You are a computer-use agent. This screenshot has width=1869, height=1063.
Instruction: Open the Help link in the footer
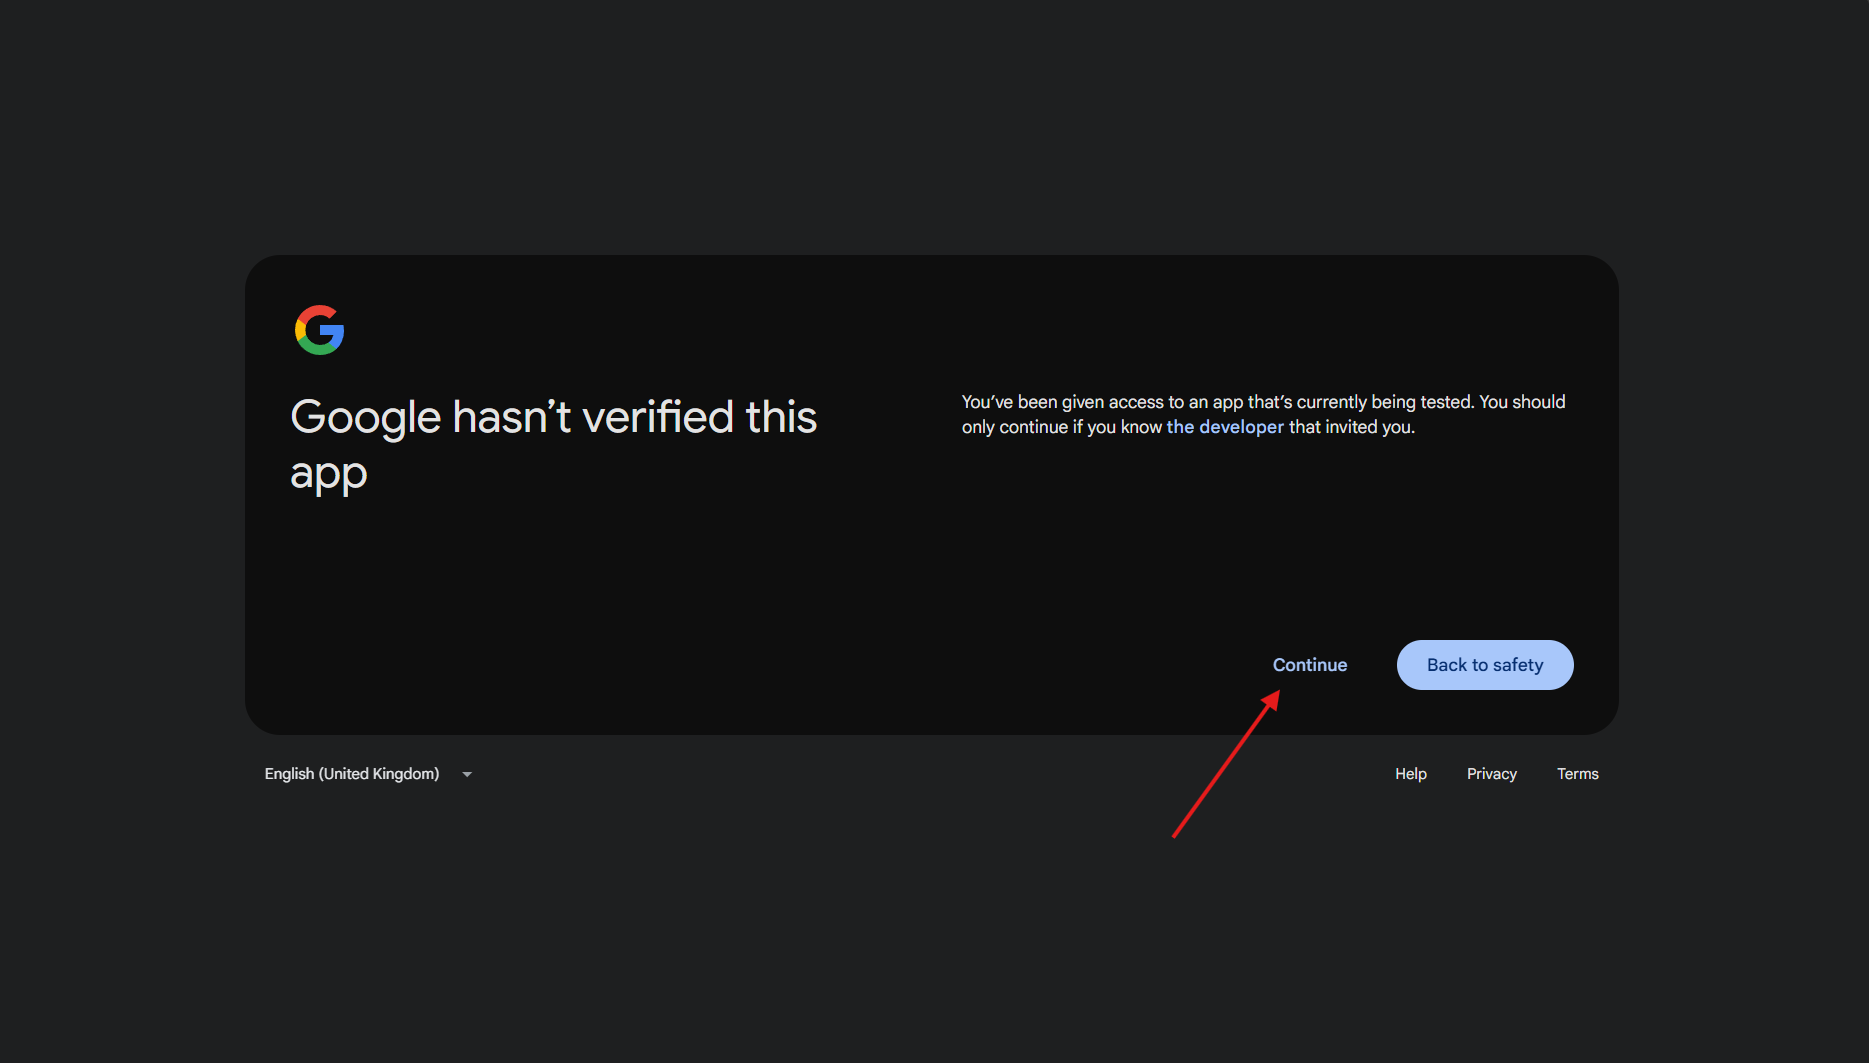pos(1410,774)
